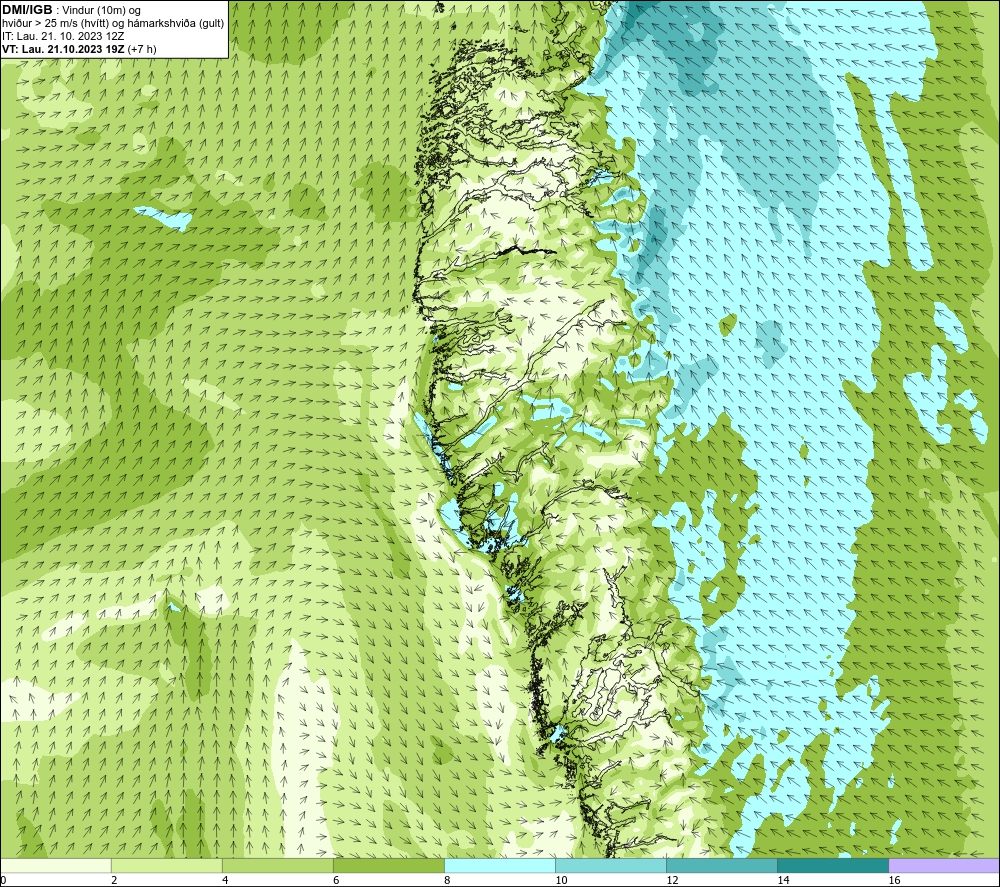Viewport: 1000px width, 887px height.
Task: Click the '16' label on the wind scale
Action: tap(894, 881)
